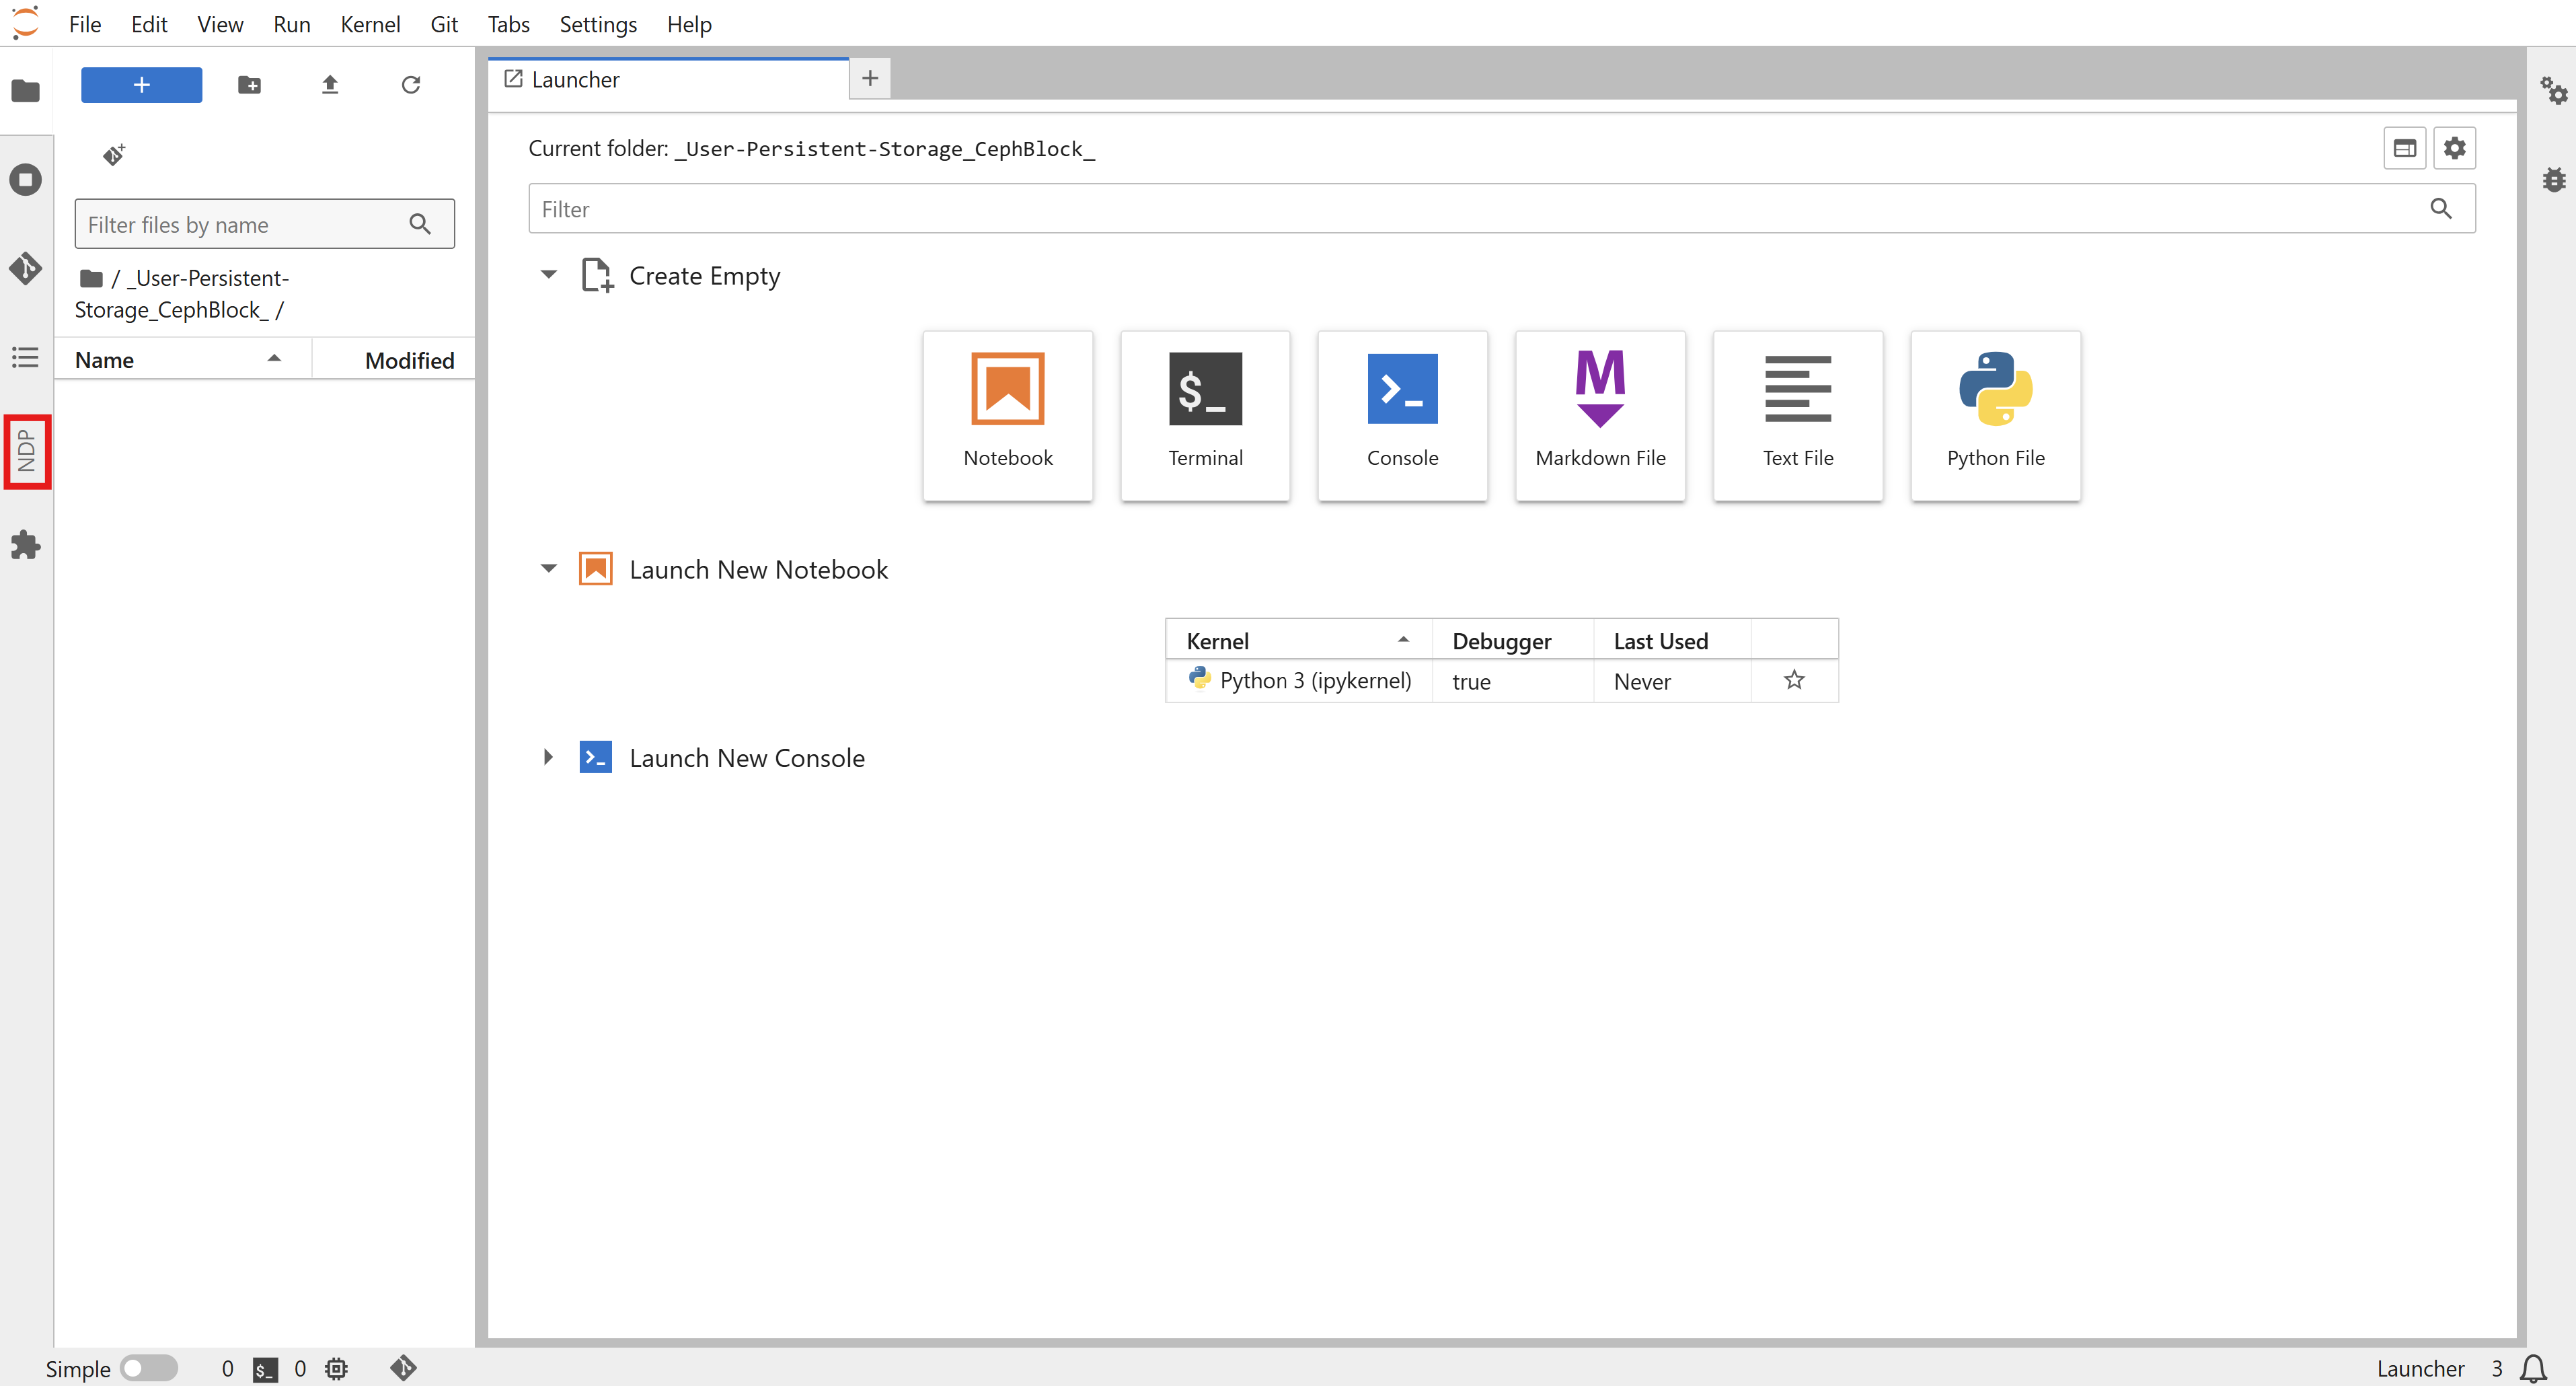Show the Table of Contents panel
This screenshot has width=2576, height=1386.
click(25, 357)
